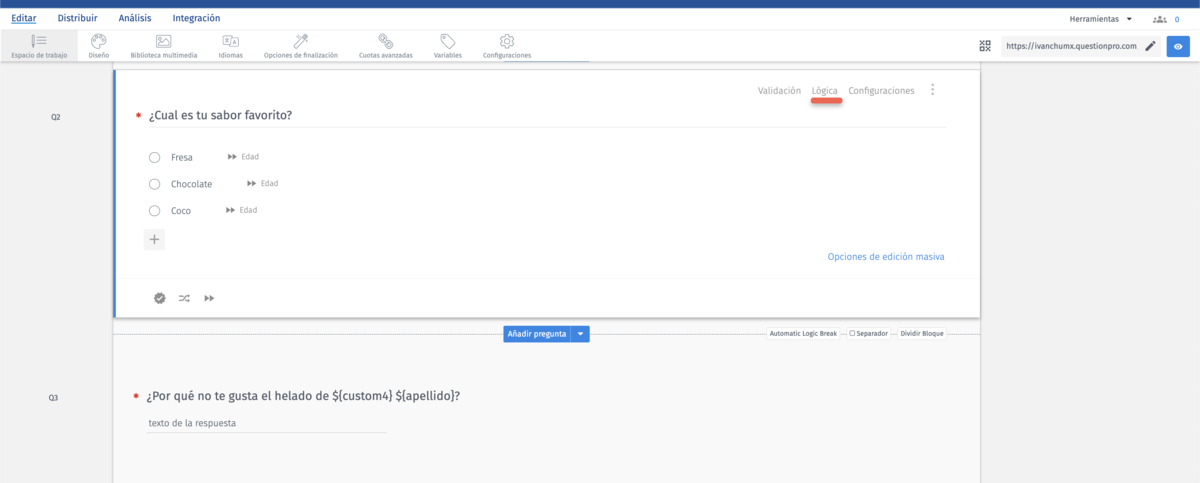This screenshot has width=1200, height=483.
Task: Click the Edad destination next to Coco
Action: [249, 211]
